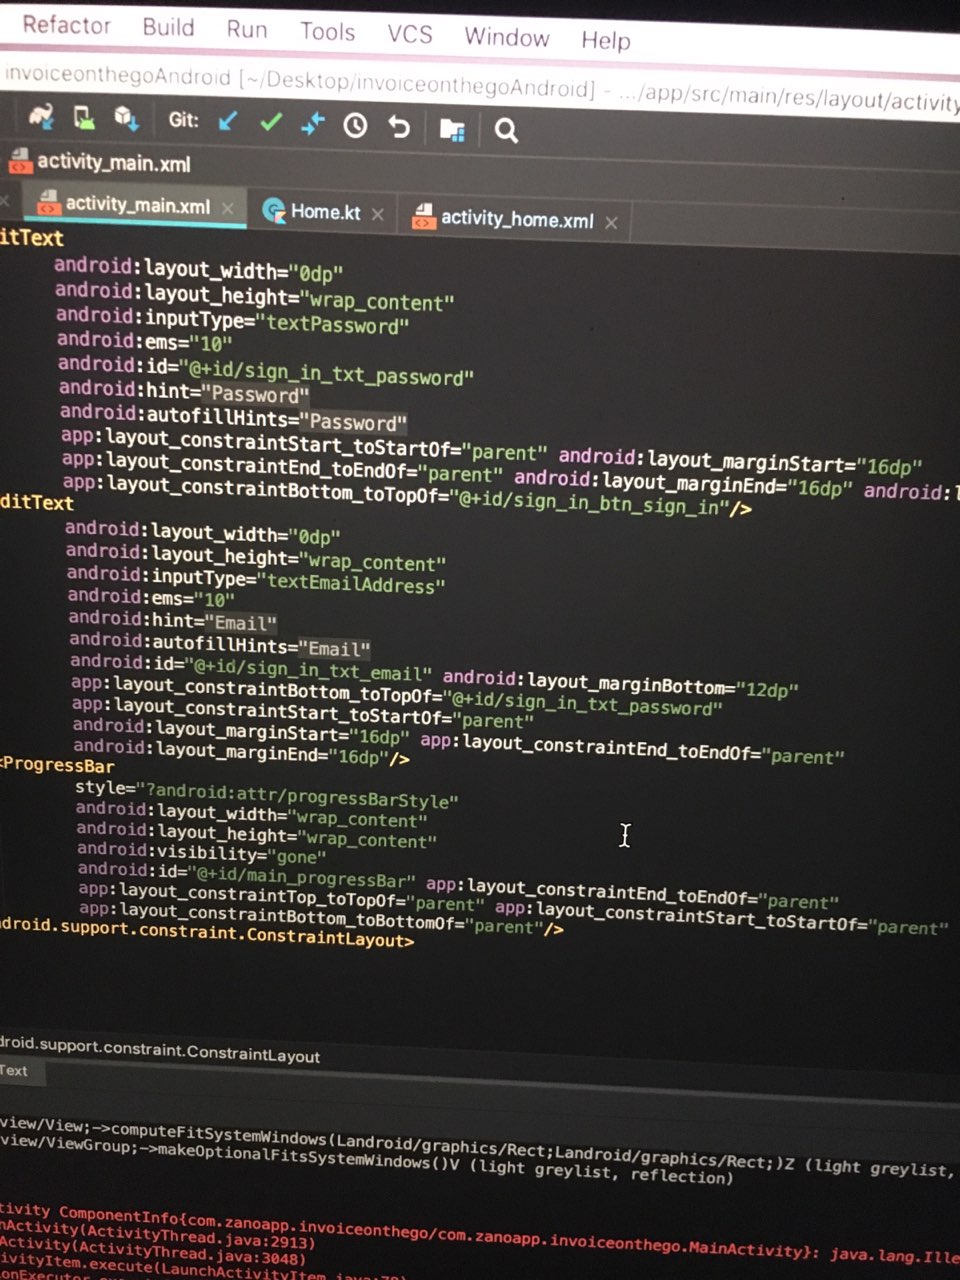Click the Search Everywhere magnifier icon
The image size is (960, 1280).
(506, 130)
